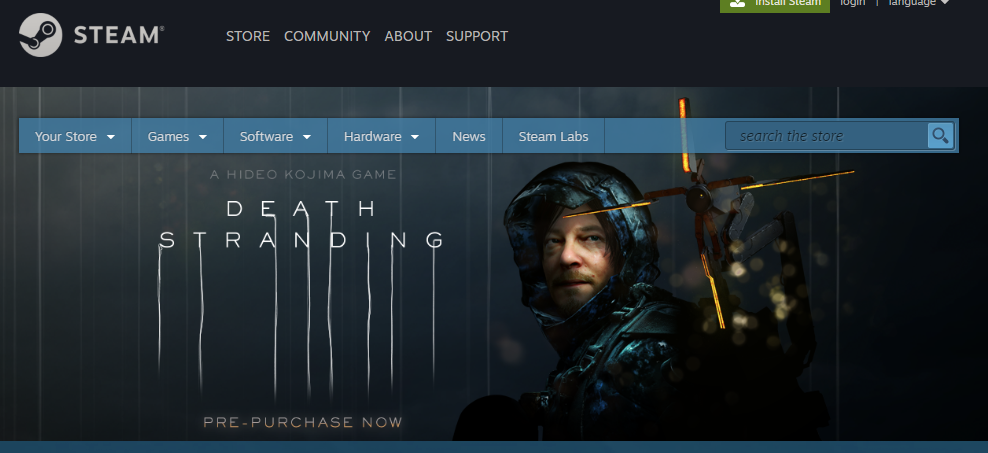Open Steam Labs from the store bar
Viewport: 988px width, 453px height.
pyautogui.click(x=553, y=137)
